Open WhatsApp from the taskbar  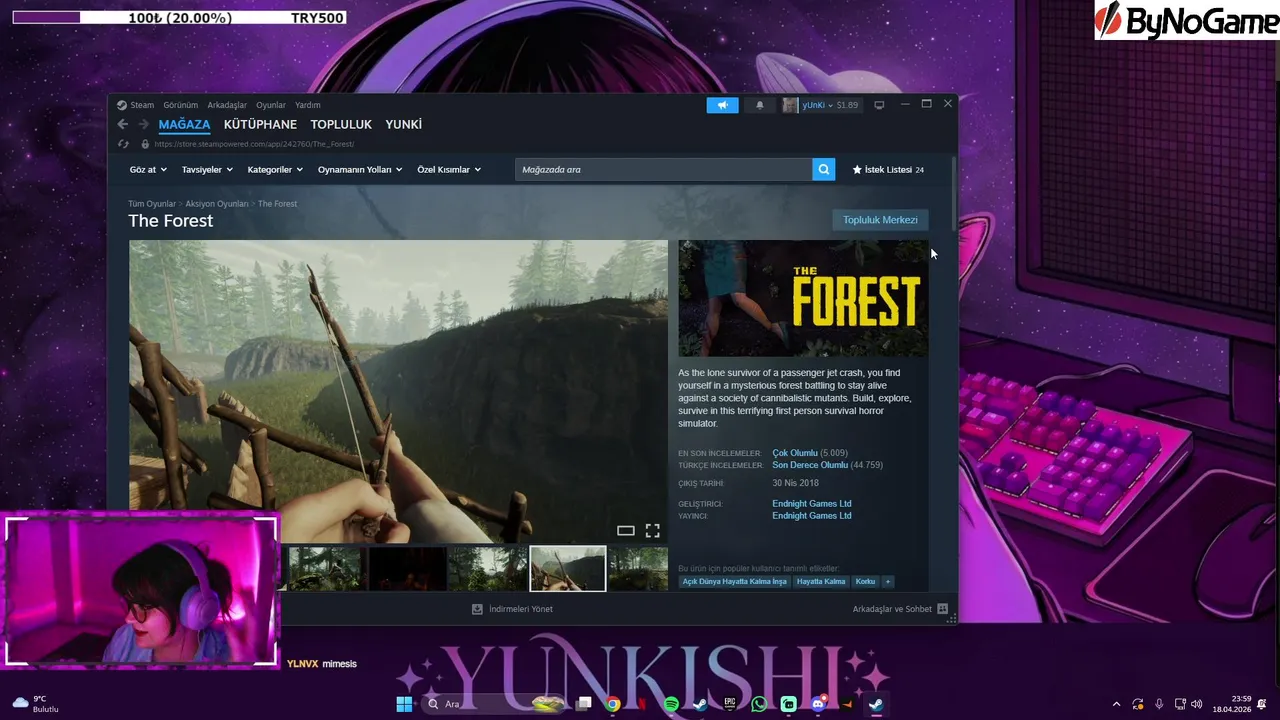(759, 704)
